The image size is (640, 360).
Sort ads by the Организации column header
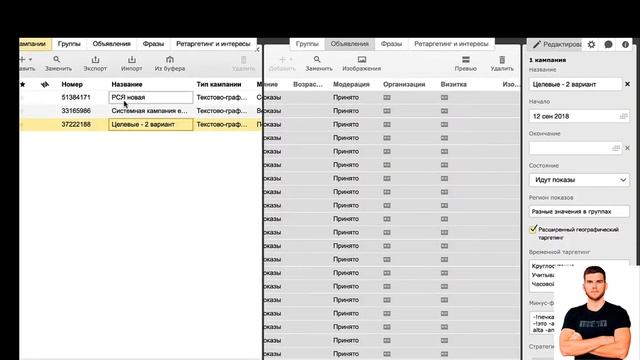pyautogui.click(x=404, y=84)
